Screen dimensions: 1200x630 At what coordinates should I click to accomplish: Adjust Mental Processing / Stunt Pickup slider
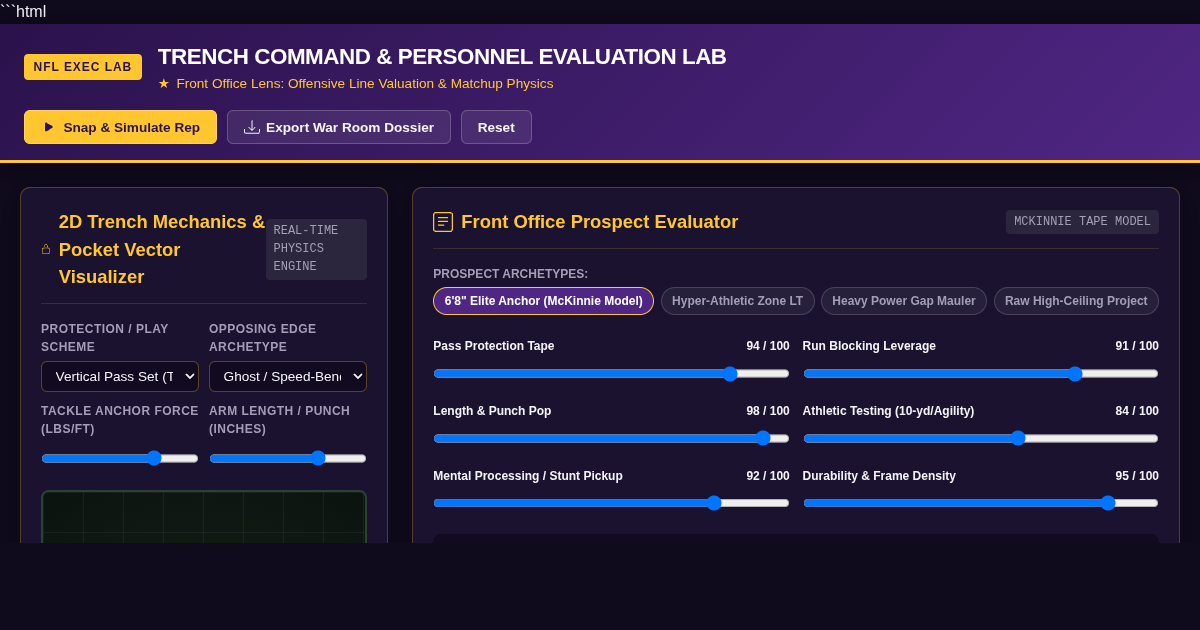tap(611, 503)
